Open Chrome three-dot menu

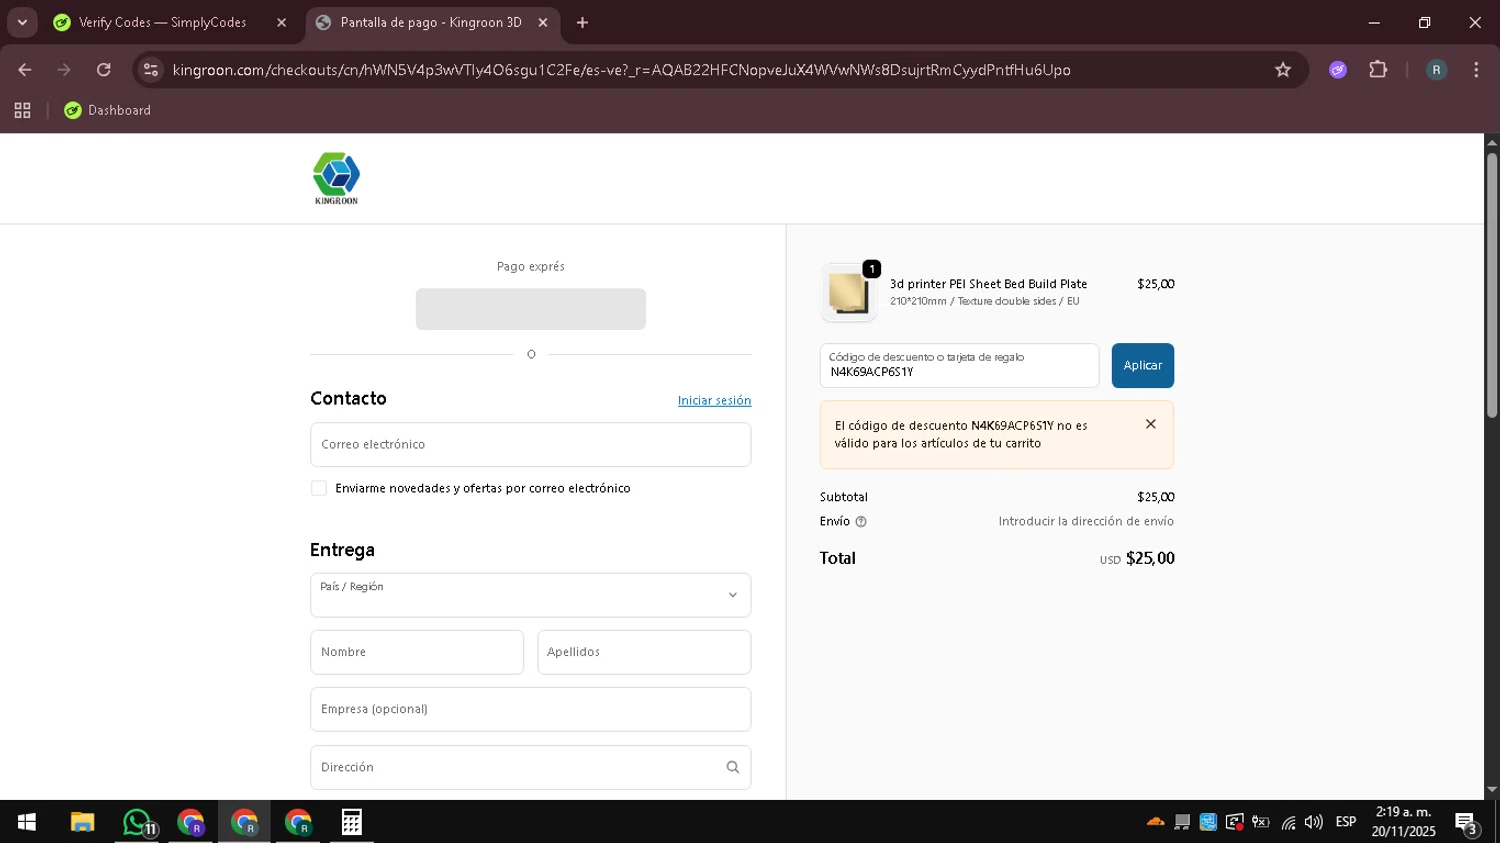pos(1476,70)
